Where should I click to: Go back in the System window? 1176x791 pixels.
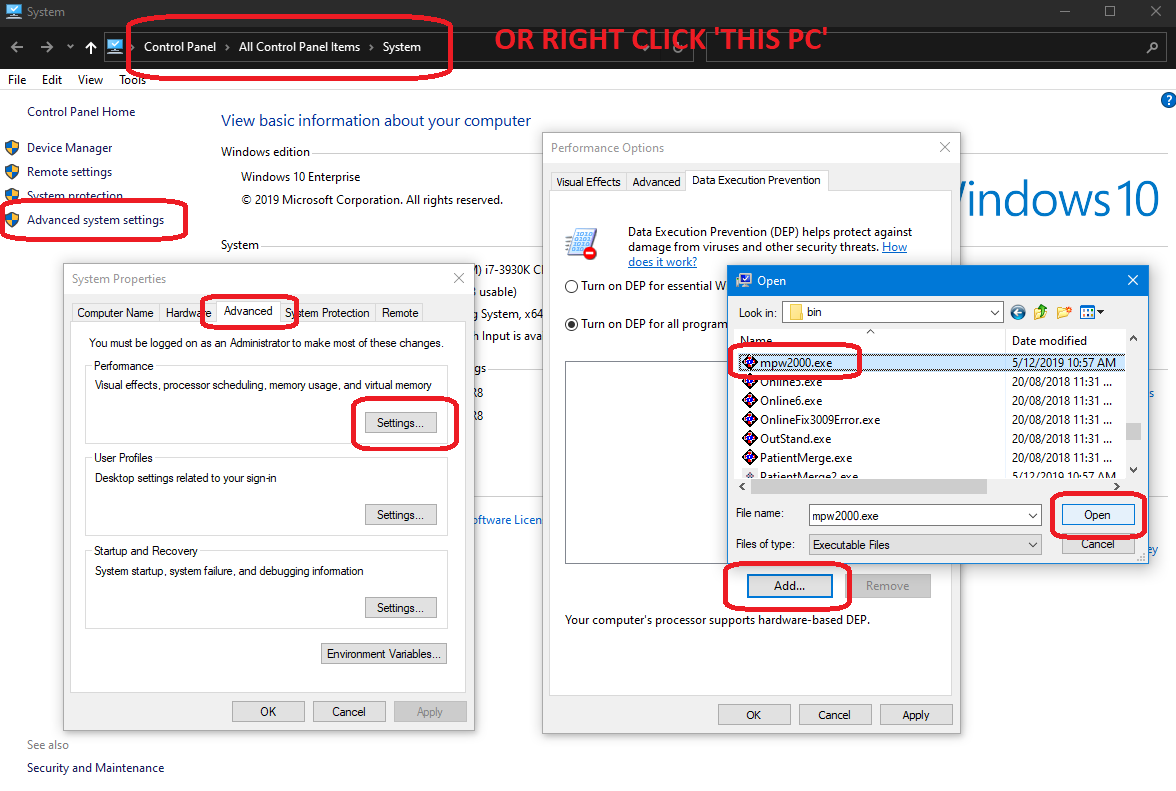(17, 47)
